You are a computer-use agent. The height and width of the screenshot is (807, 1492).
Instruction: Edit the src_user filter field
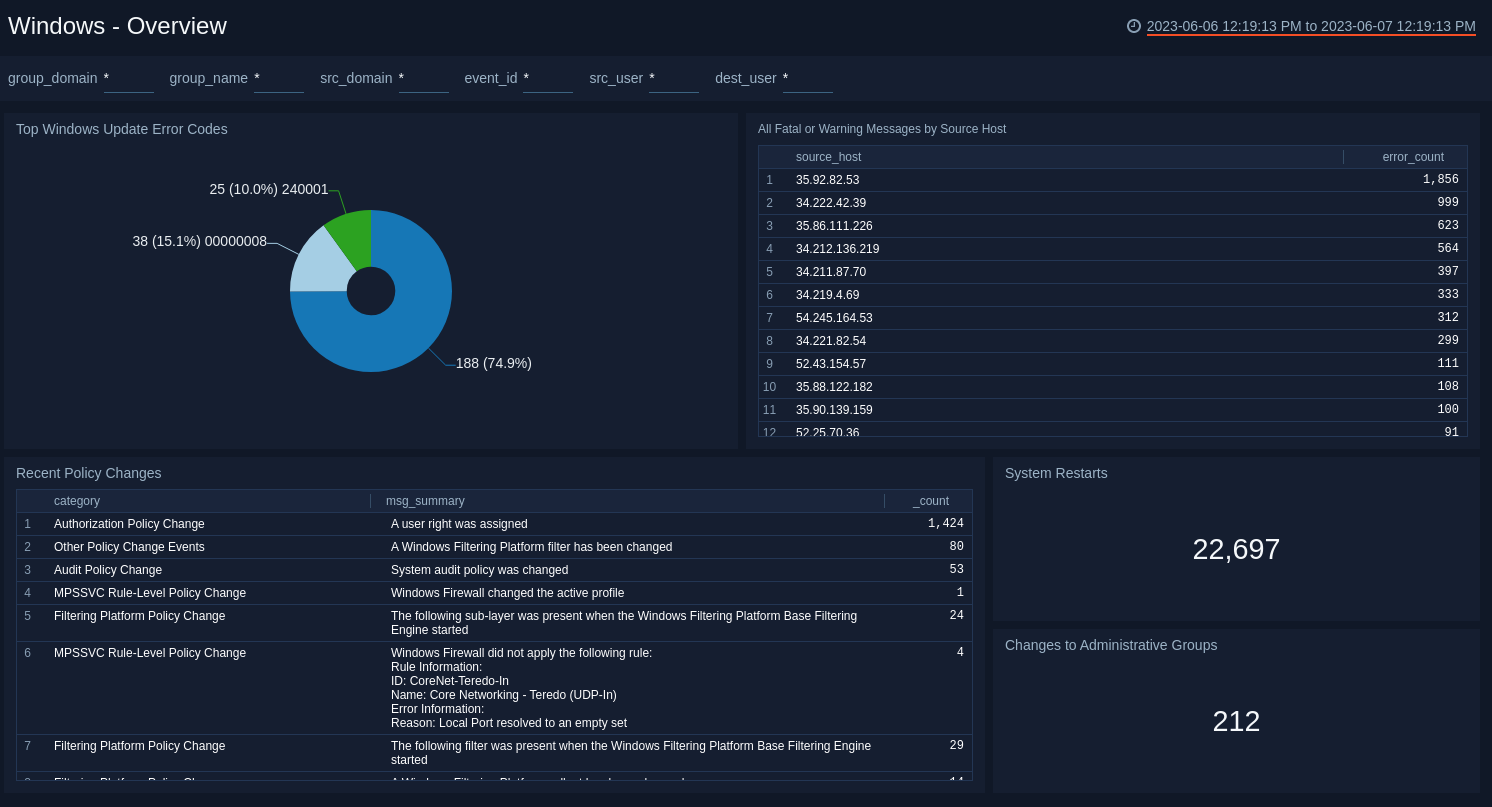click(674, 78)
